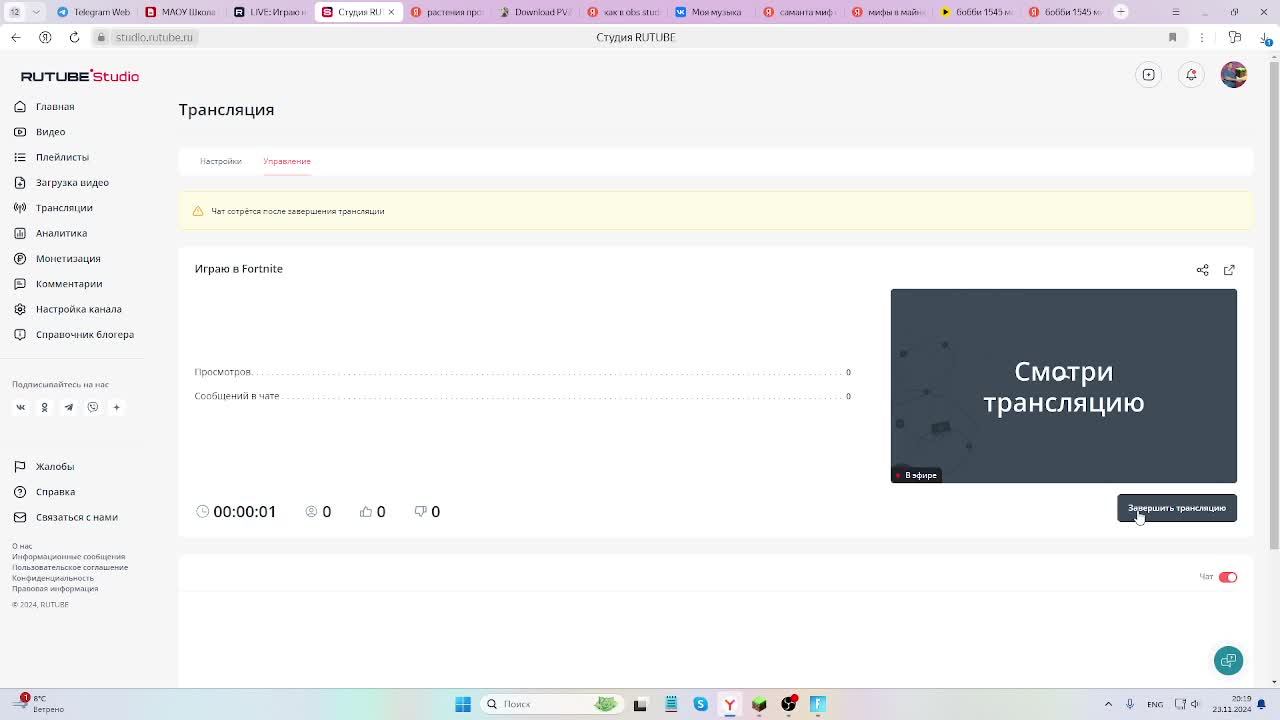Click the upload/add video icon in header

1149,75
